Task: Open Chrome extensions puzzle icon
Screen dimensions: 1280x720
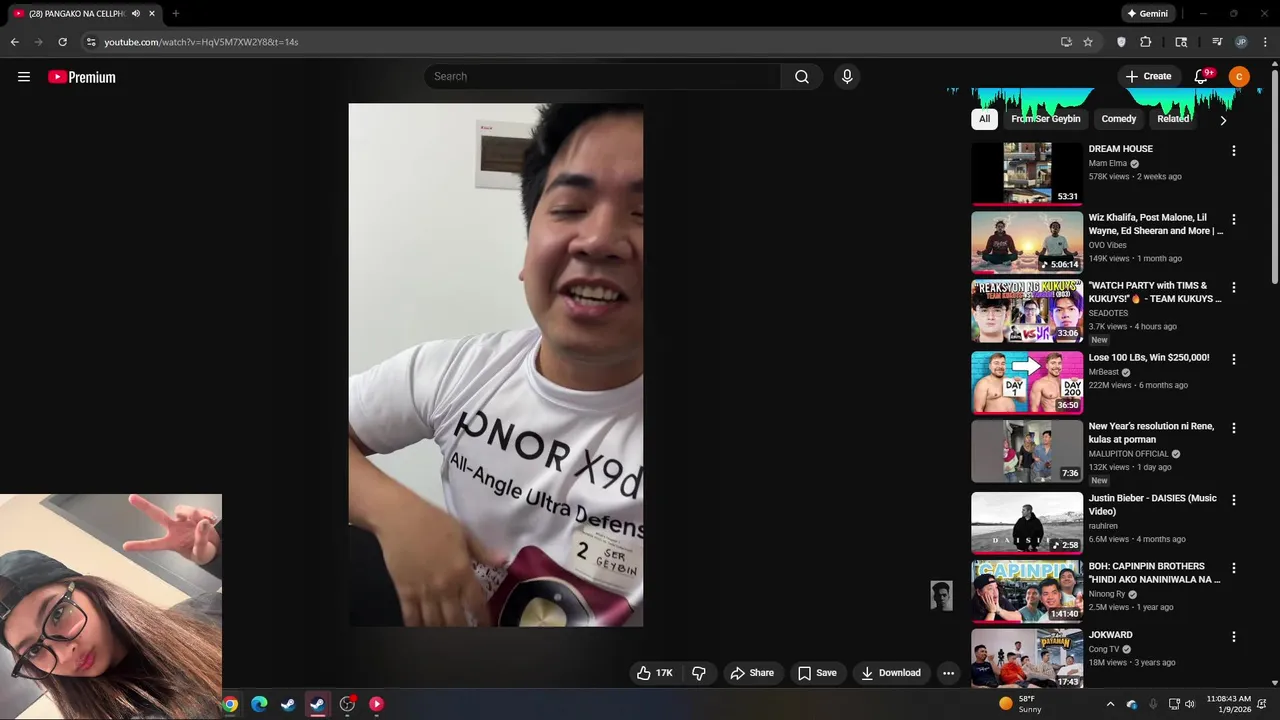Action: tap(1146, 42)
